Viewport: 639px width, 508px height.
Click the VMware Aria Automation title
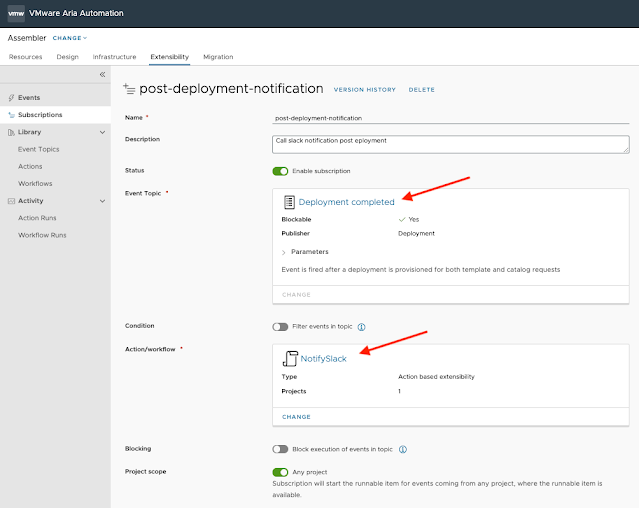point(76,13)
